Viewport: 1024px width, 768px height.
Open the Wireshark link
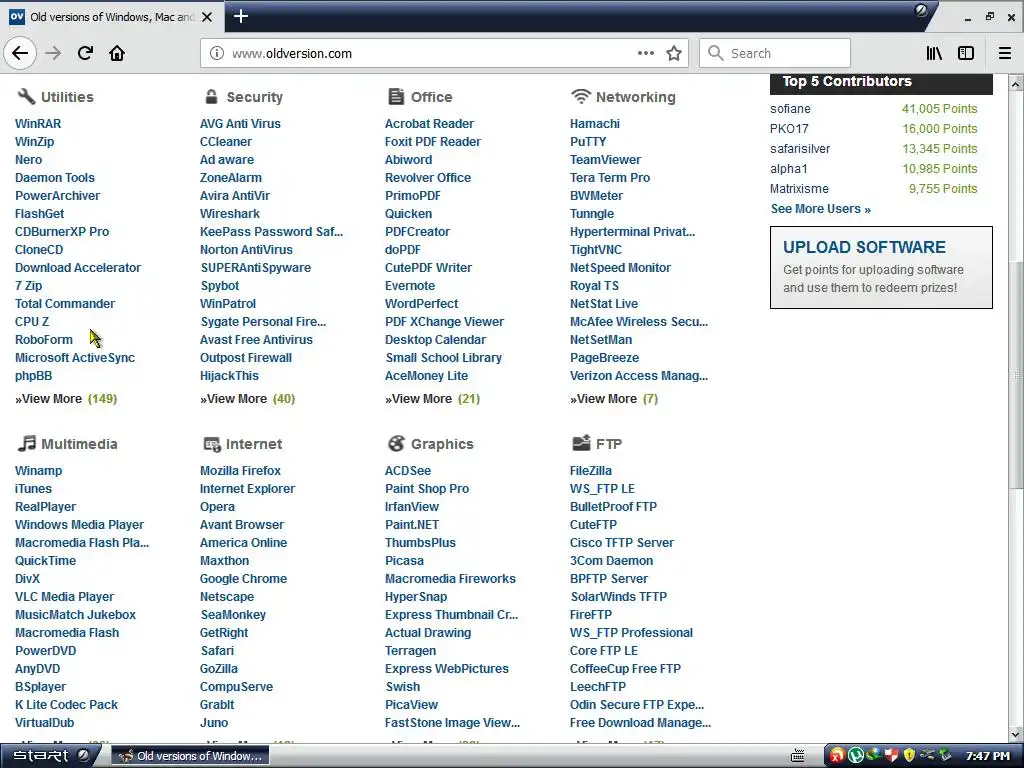[230, 214]
